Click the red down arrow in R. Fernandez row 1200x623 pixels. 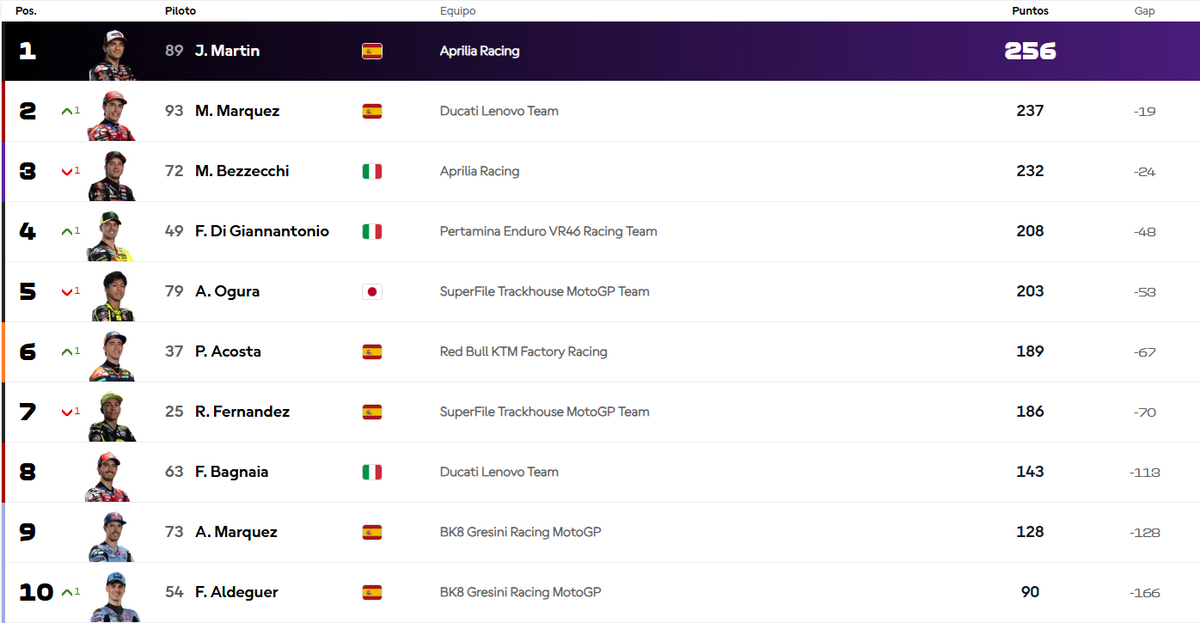(x=66, y=412)
